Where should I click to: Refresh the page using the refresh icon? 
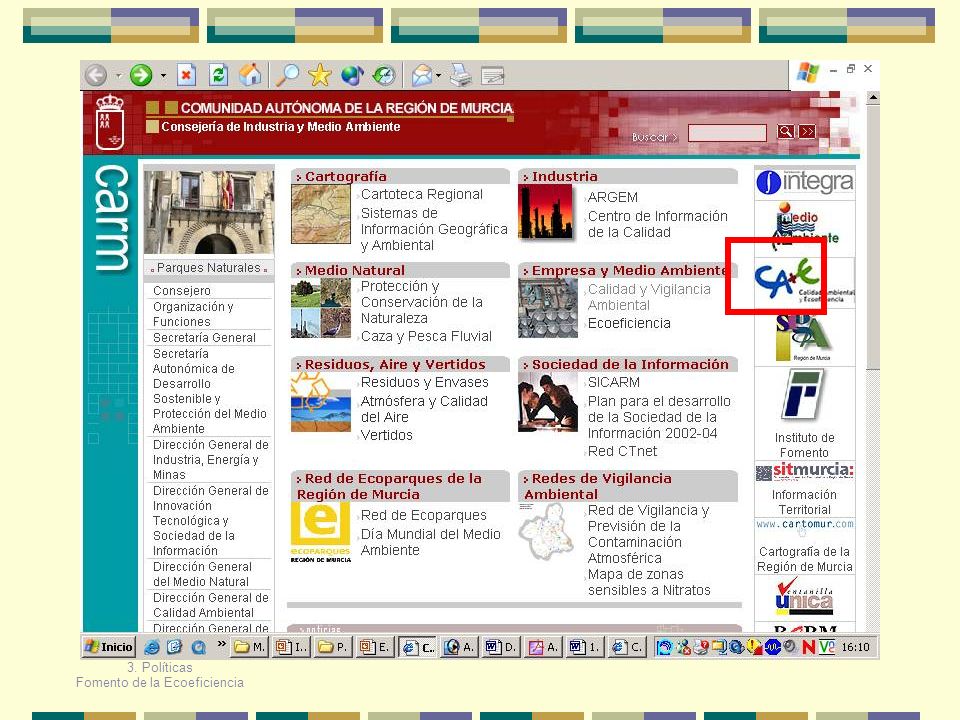click(218, 75)
